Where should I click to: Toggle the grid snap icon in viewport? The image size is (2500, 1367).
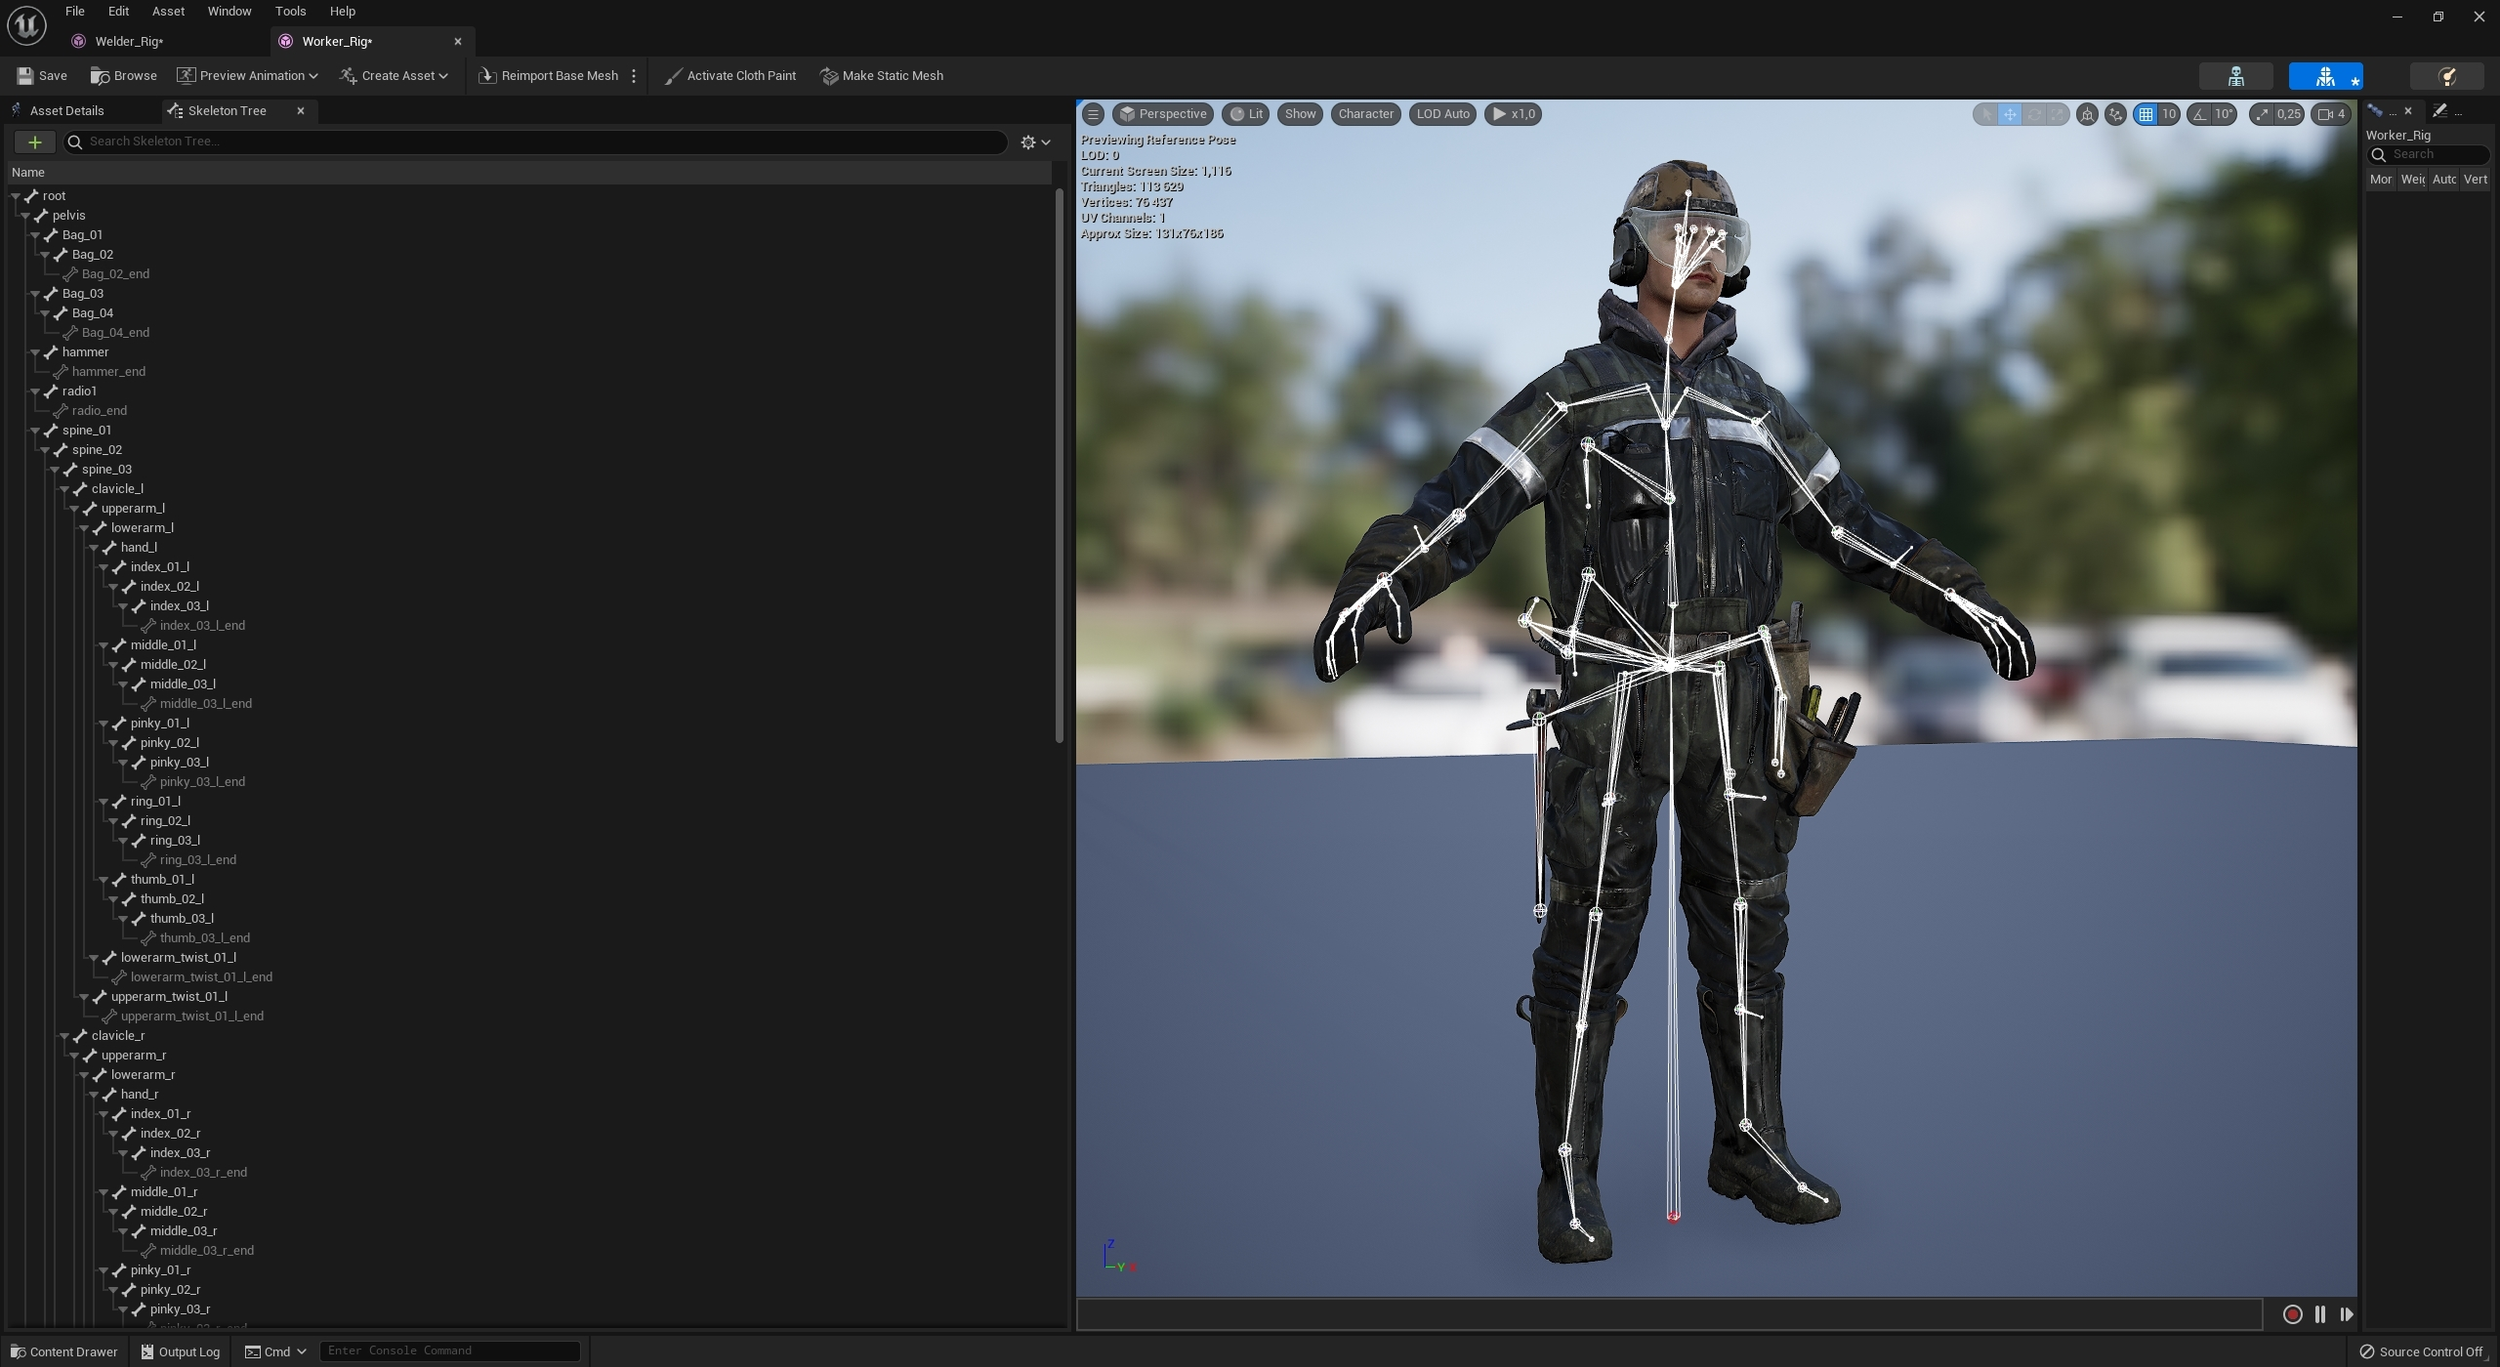[x=2145, y=114]
